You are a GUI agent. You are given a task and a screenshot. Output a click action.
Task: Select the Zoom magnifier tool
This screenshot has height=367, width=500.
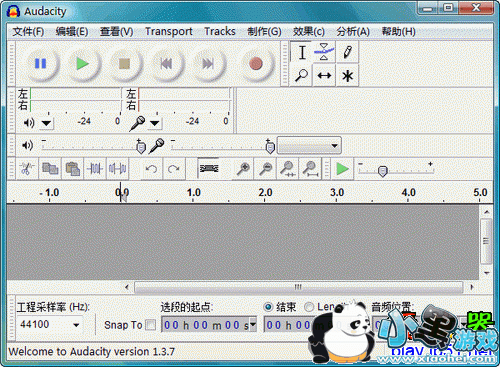302,76
